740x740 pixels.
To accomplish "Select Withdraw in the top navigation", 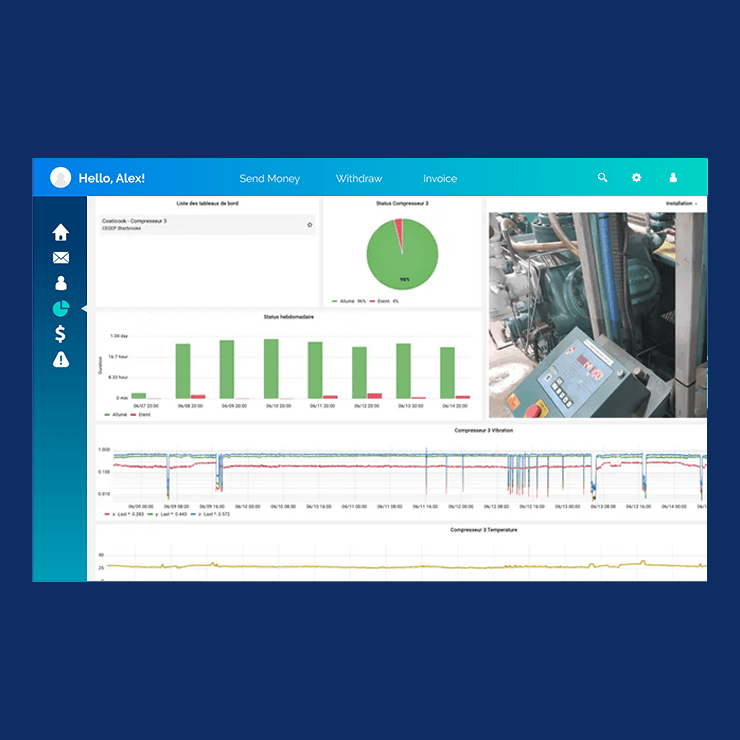I will (x=359, y=178).
